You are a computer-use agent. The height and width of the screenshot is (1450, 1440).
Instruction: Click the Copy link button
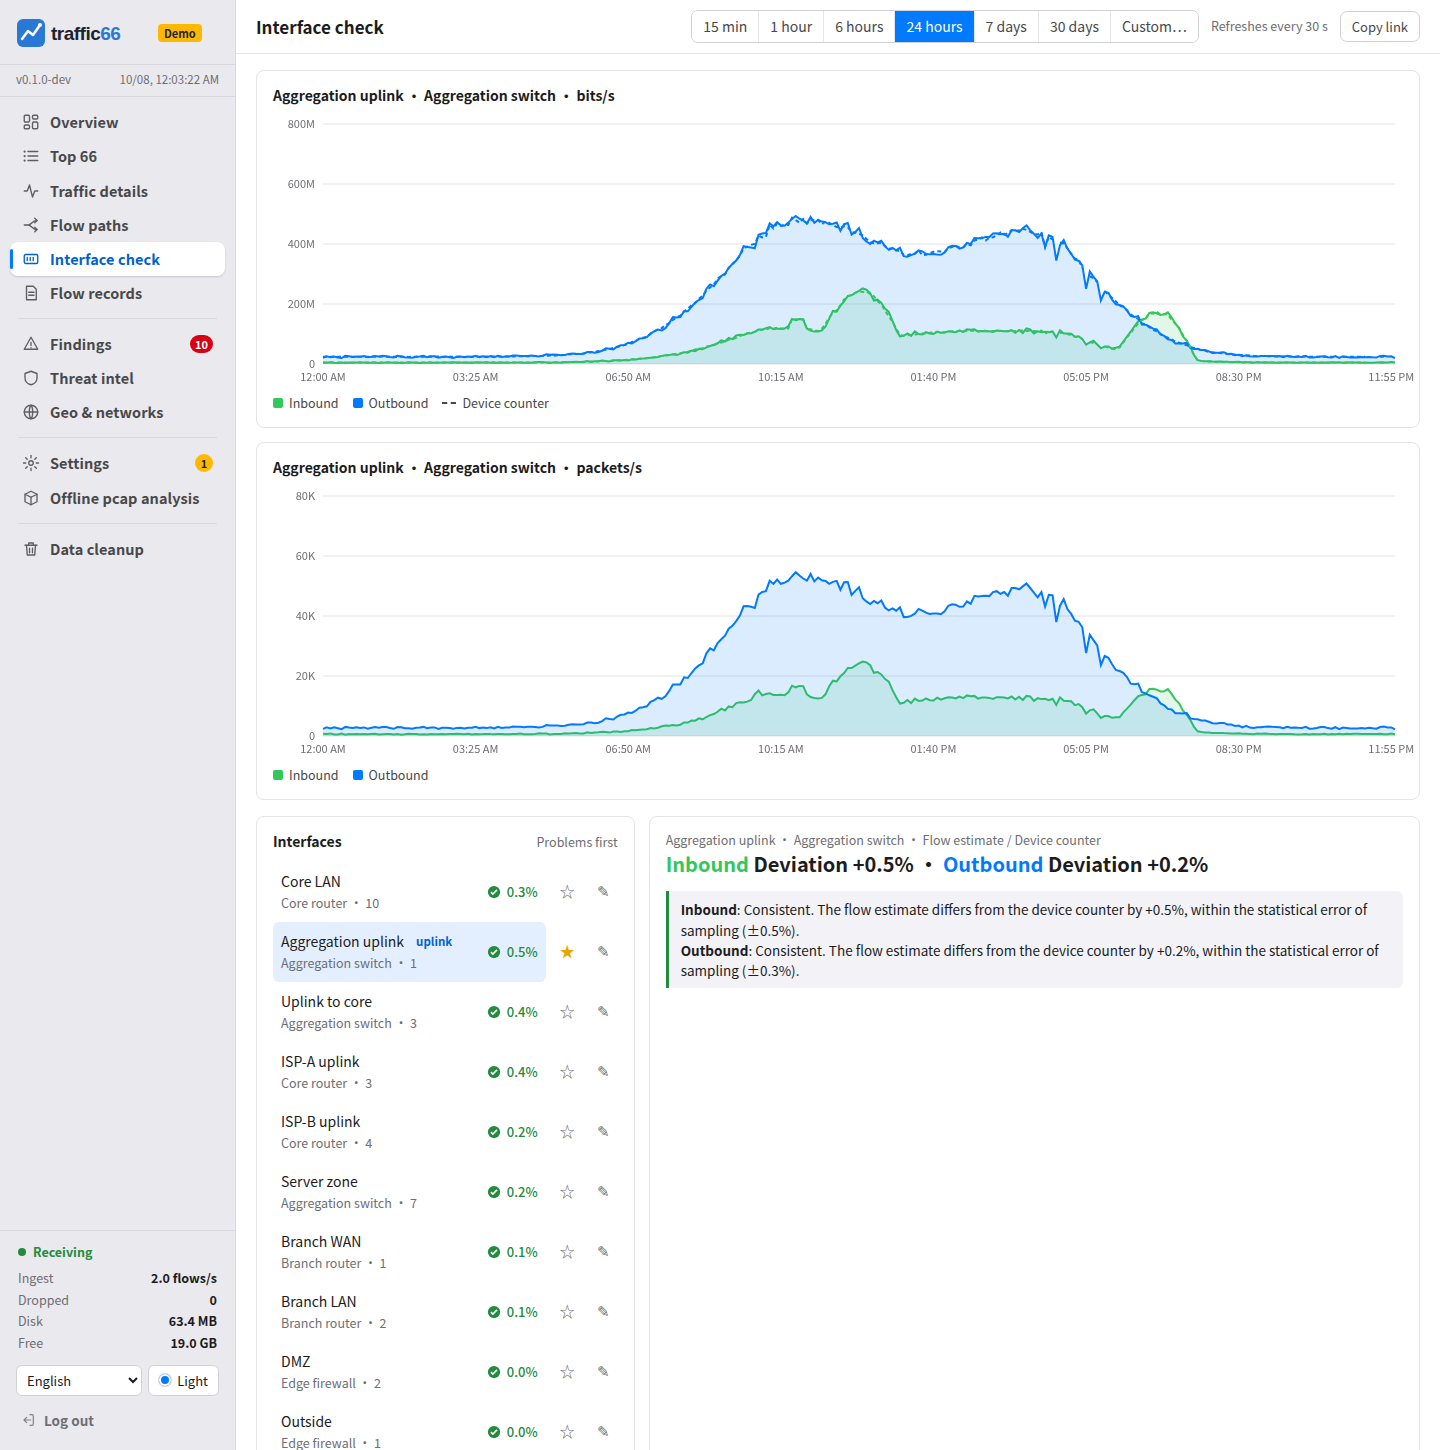pyautogui.click(x=1379, y=27)
